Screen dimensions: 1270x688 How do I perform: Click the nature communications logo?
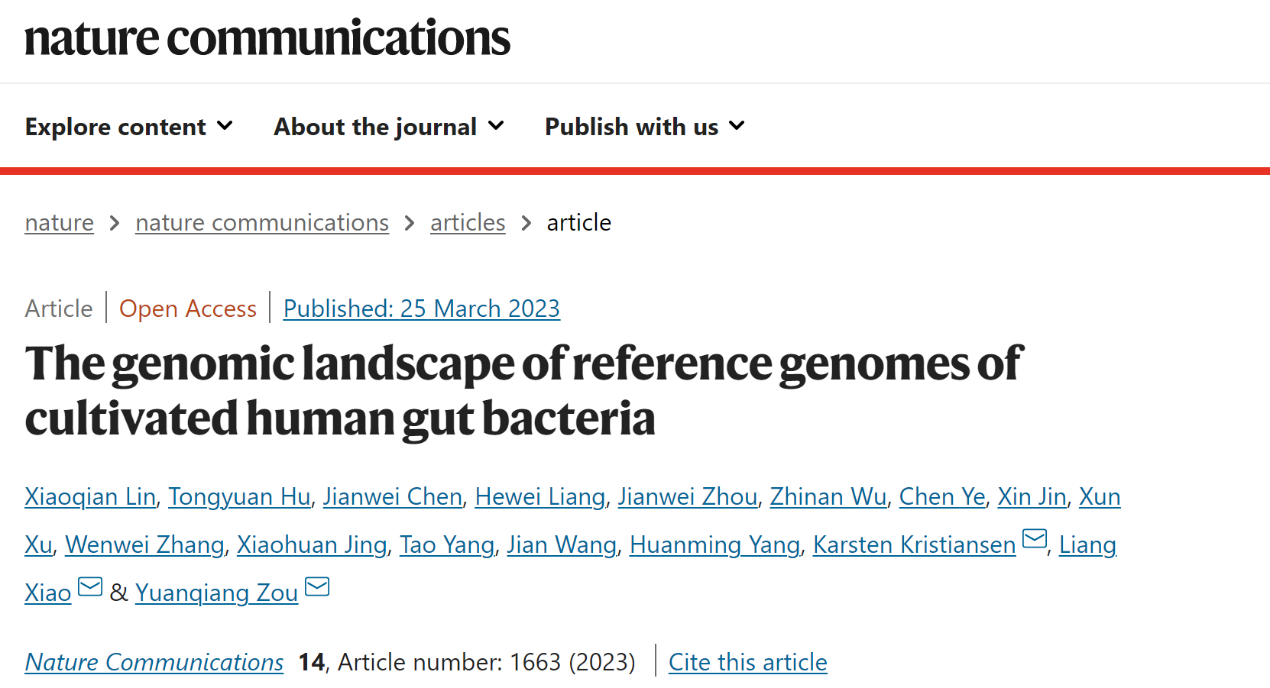(x=268, y=38)
